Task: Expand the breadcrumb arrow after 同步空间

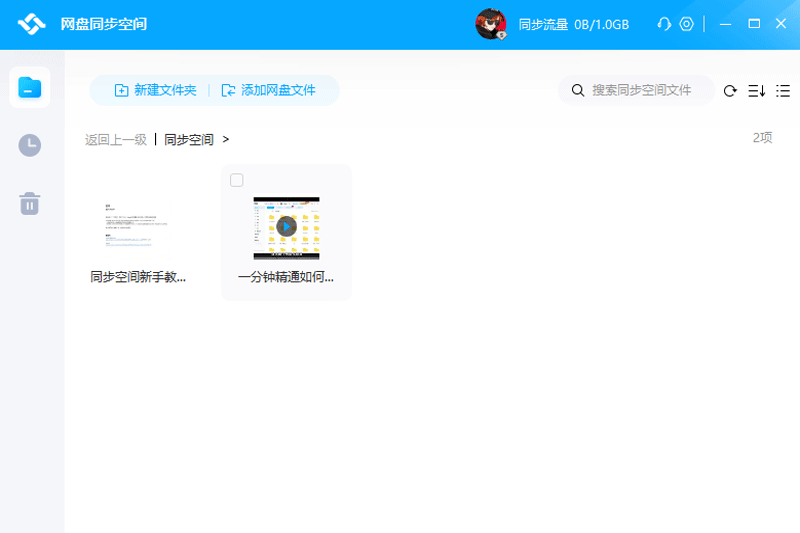Action: (226, 140)
